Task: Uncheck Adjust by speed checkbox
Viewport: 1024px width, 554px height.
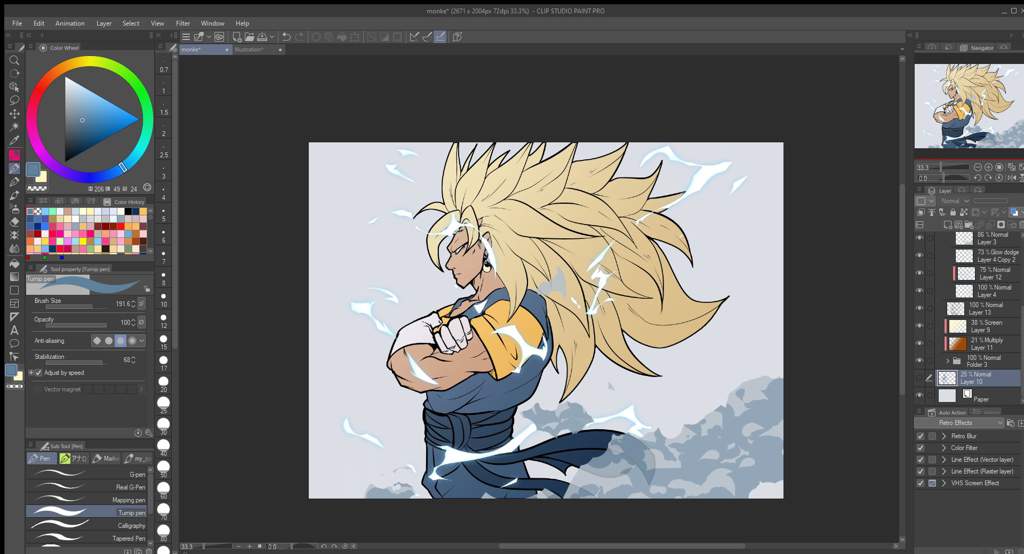Action: (x=38, y=373)
